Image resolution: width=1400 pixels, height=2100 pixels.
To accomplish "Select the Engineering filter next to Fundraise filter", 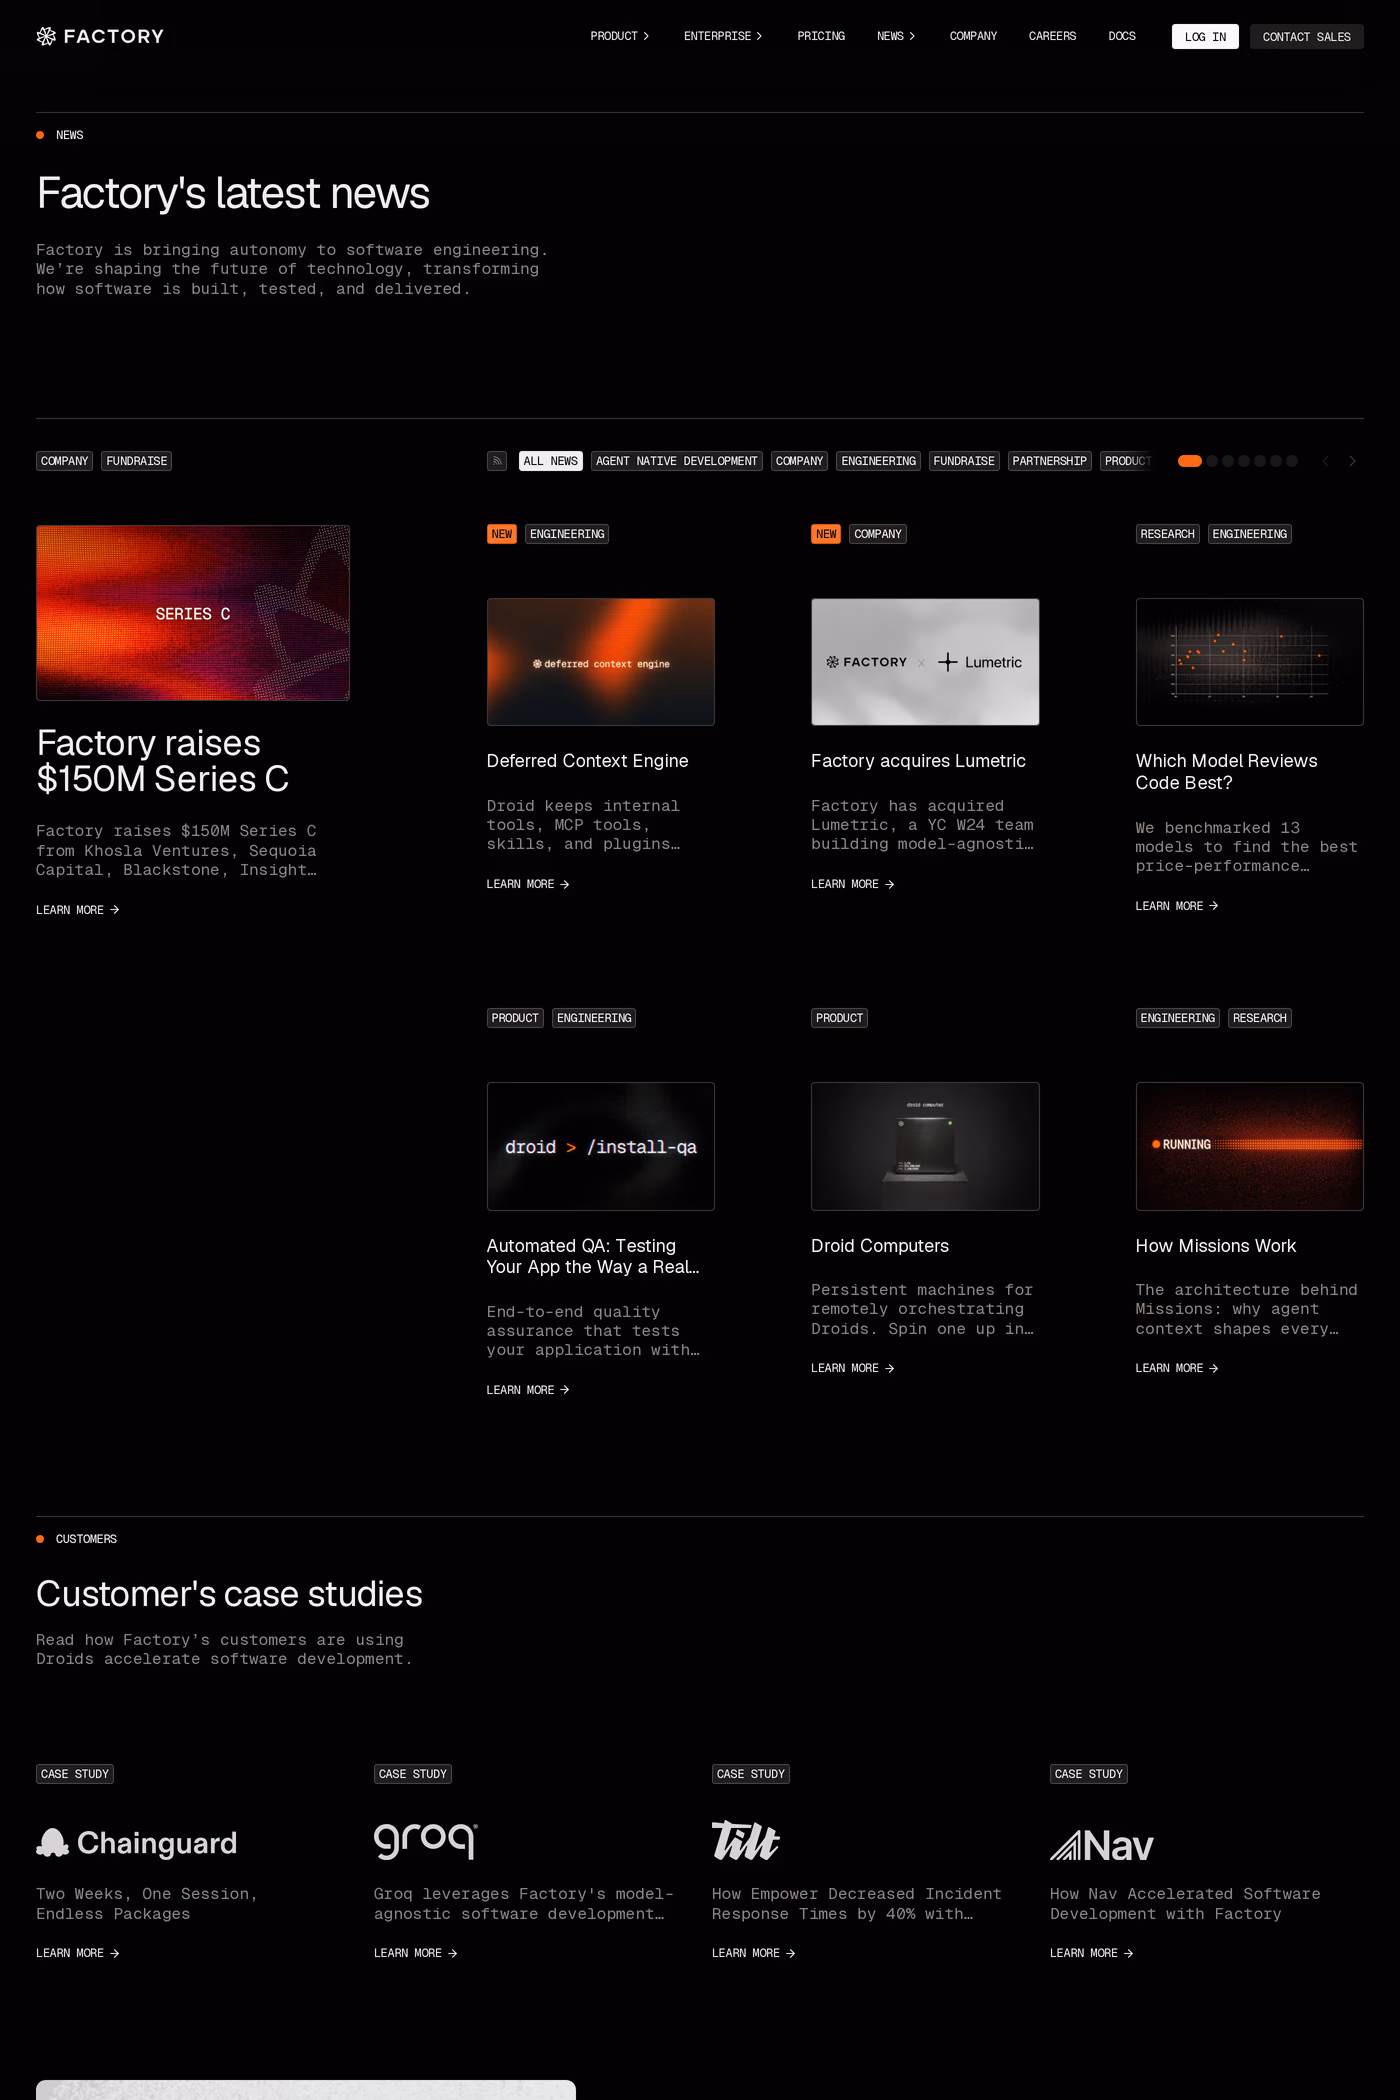I will (x=879, y=461).
